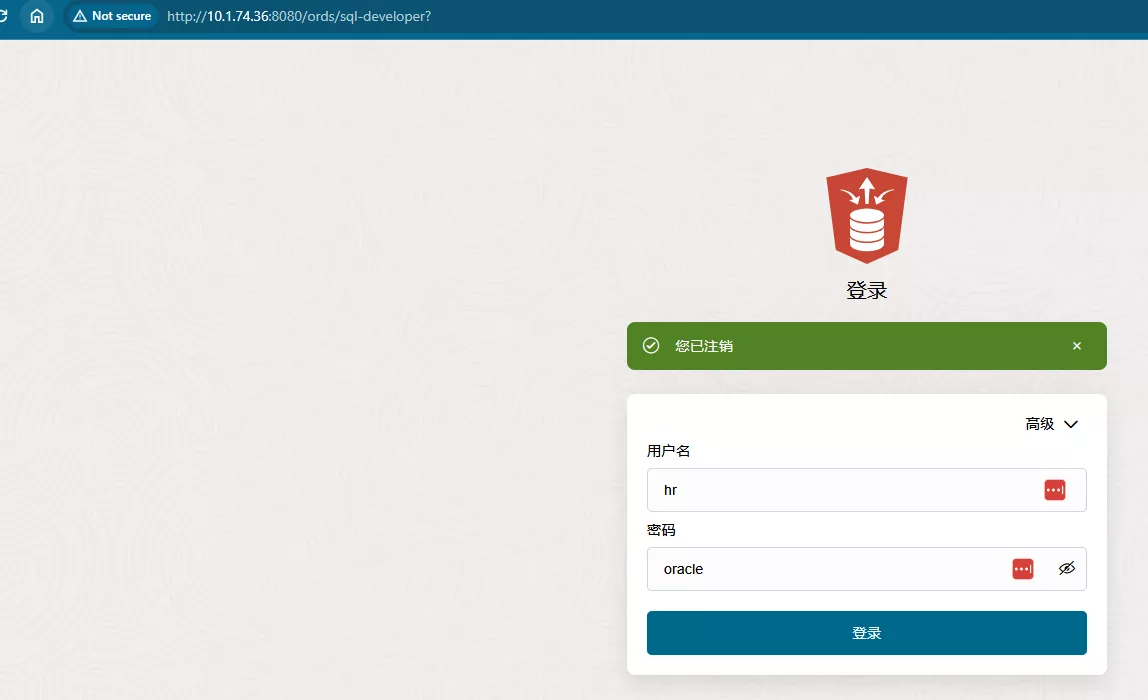
Task: Click the 您已注销 message text
Action: 704,346
